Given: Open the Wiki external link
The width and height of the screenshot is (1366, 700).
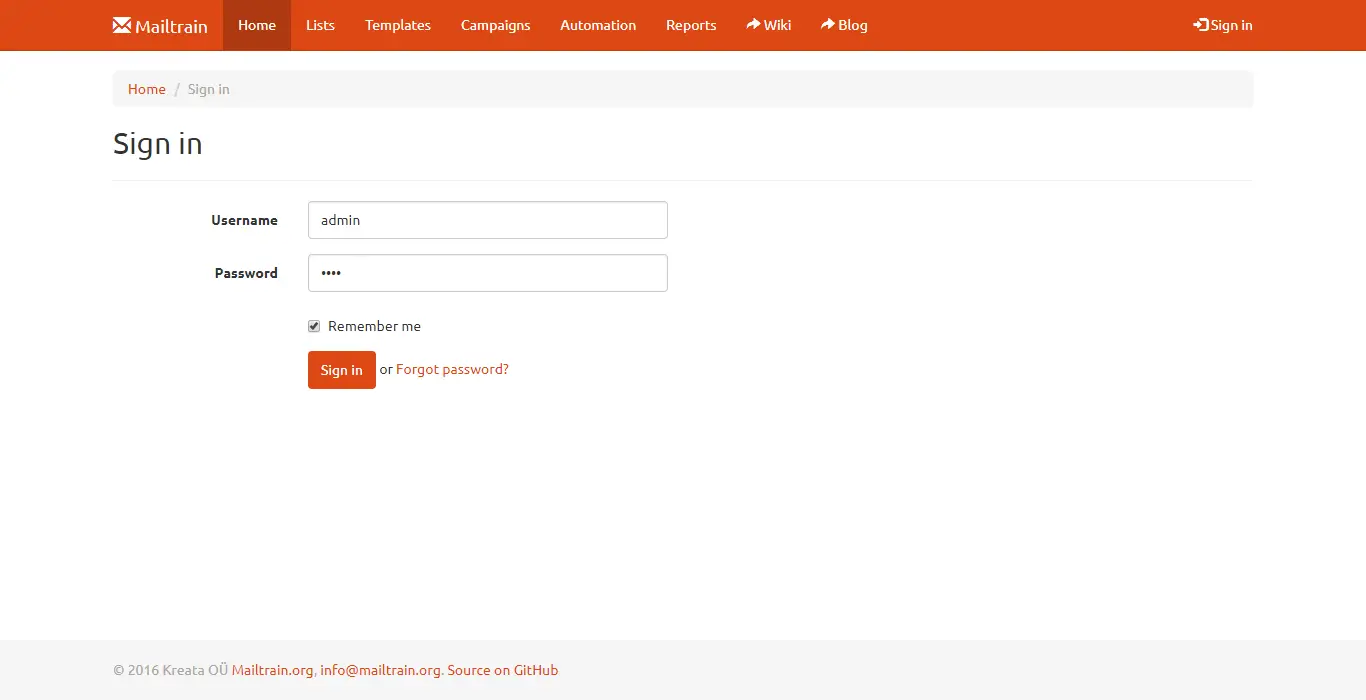Looking at the screenshot, I should (769, 25).
